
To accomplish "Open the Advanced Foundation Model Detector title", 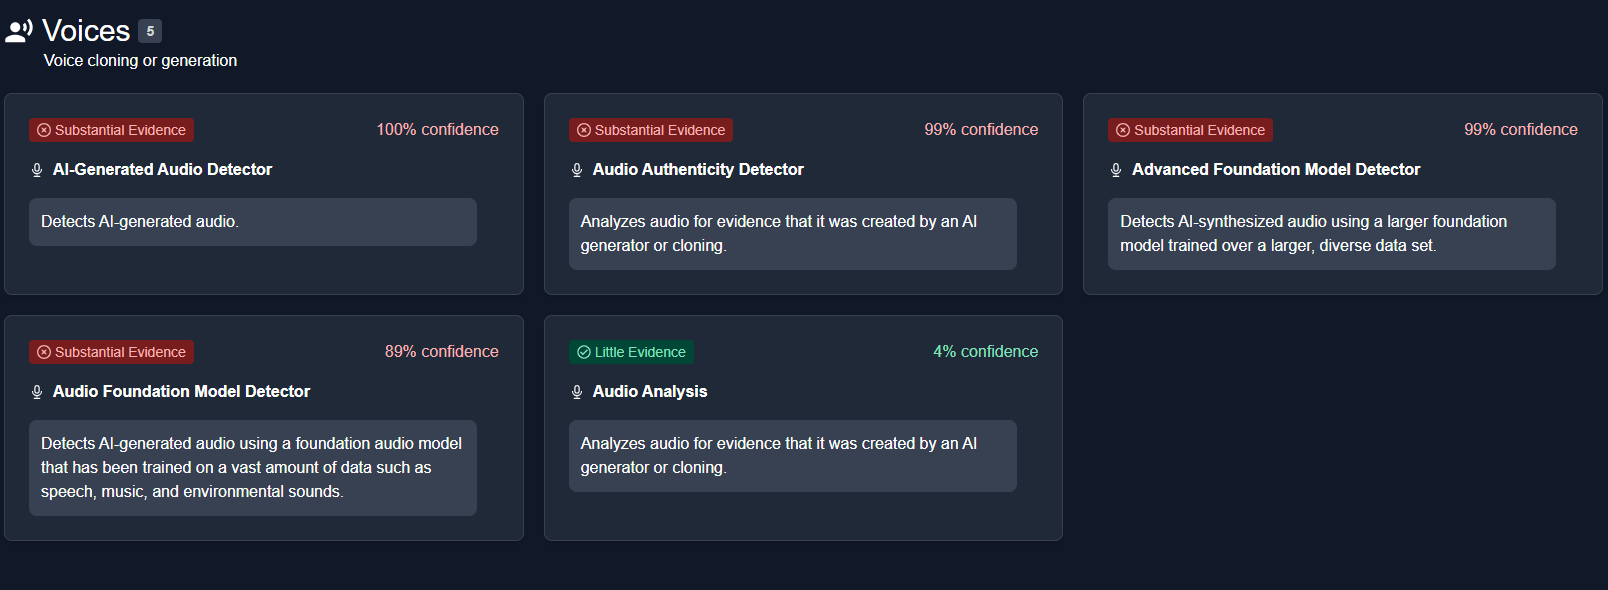I will tap(1276, 170).
